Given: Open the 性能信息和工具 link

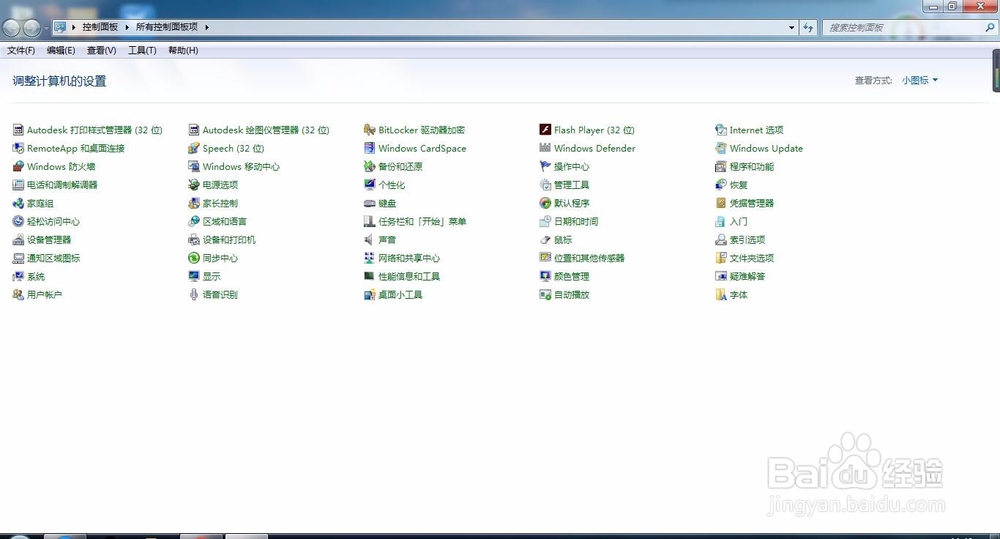Looking at the screenshot, I should (409, 276).
